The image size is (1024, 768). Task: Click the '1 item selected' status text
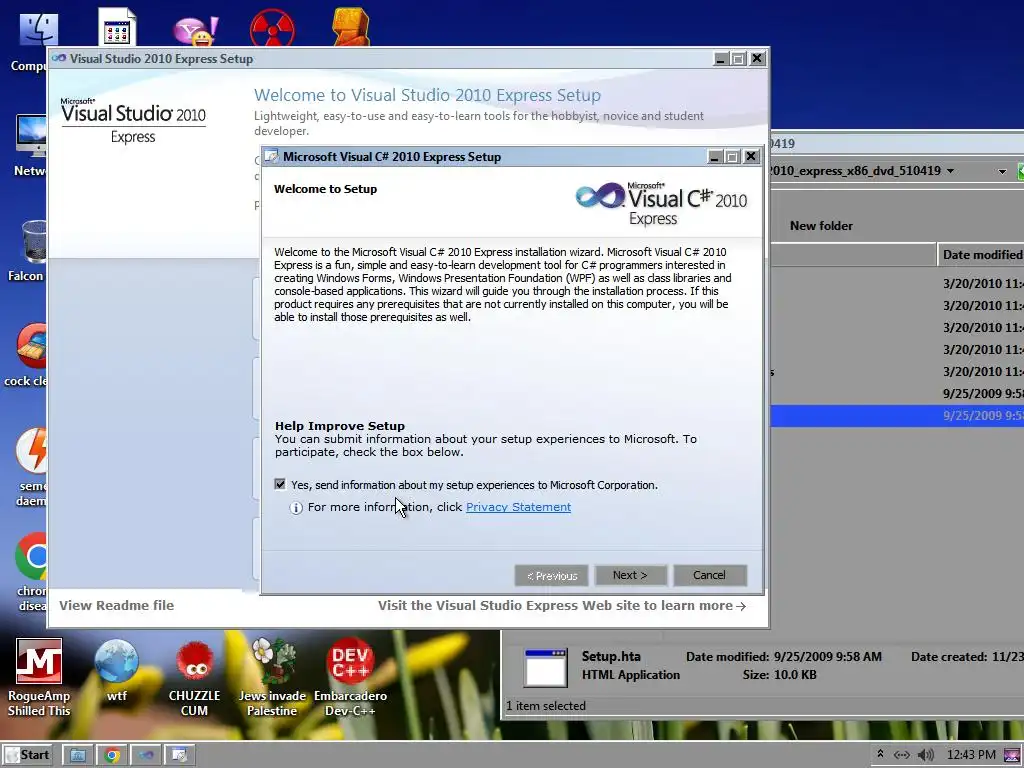[546, 706]
